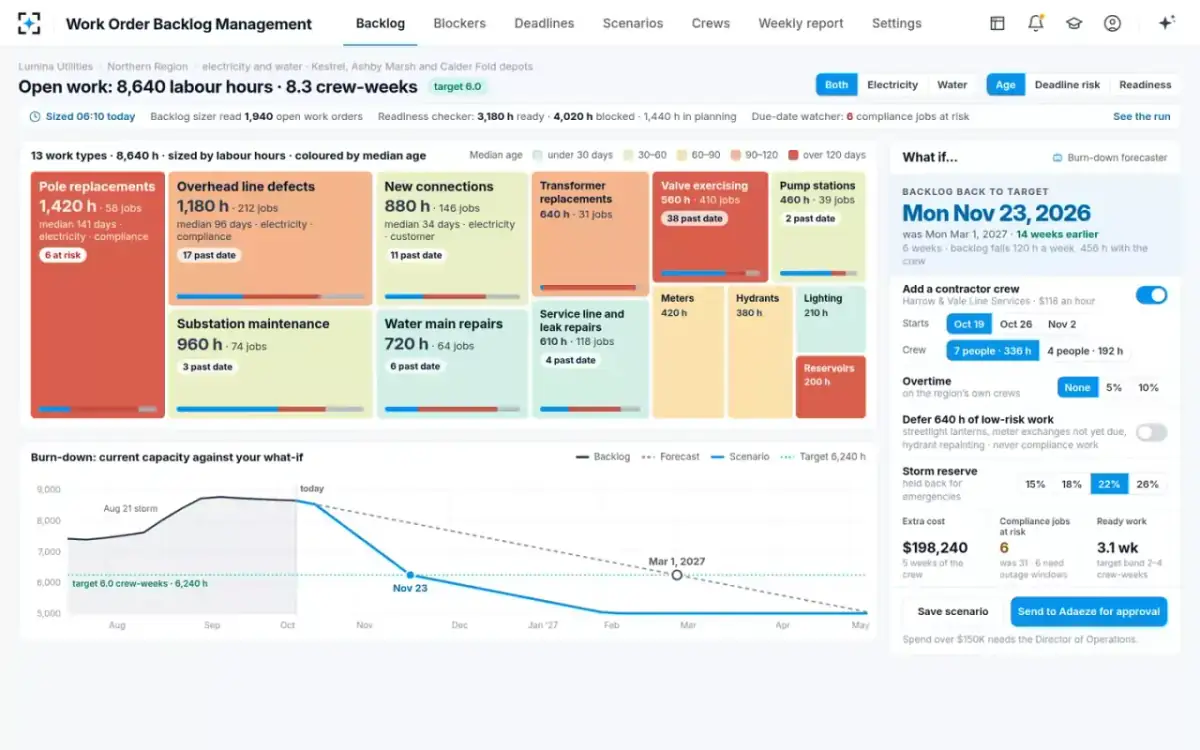Open the Blockers tab
The height and width of the screenshot is (750, 1200).
coord(459,23)
